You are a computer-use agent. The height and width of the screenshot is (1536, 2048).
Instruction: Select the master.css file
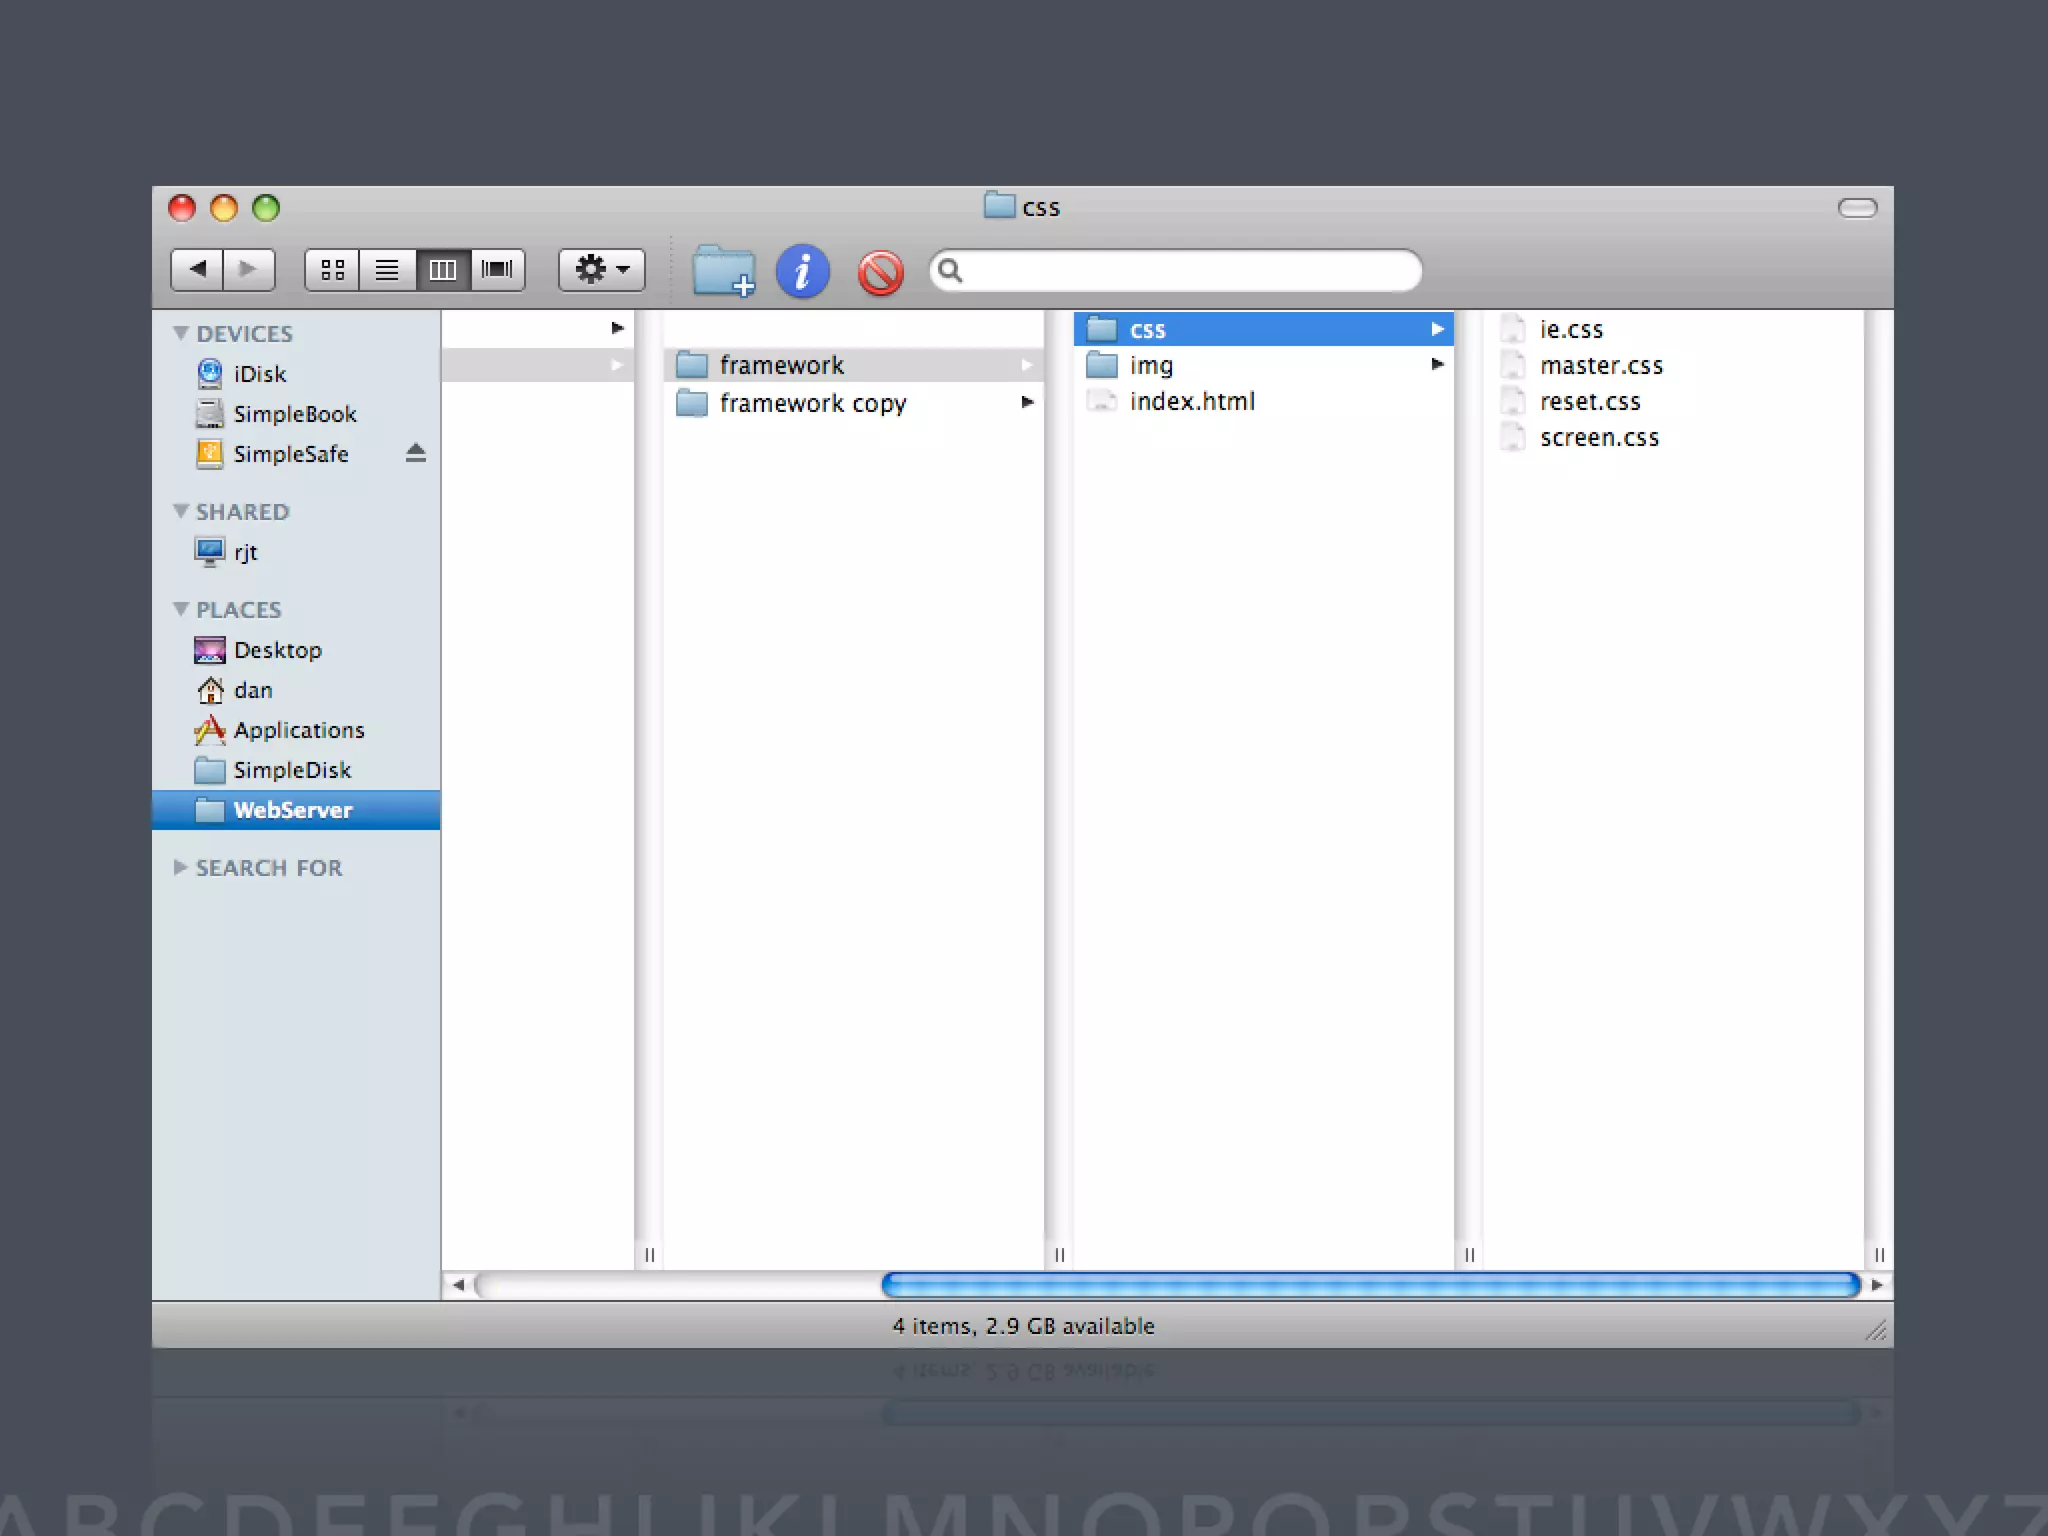click(x=1600, y=365)
